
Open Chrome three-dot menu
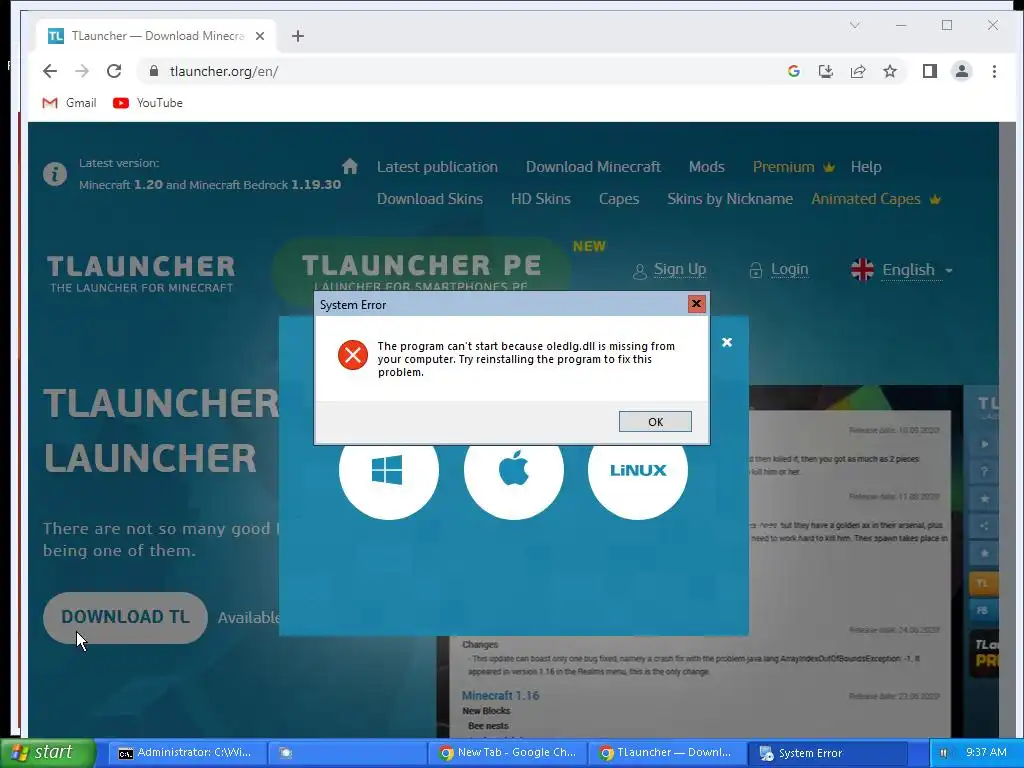tap(994, 71)
